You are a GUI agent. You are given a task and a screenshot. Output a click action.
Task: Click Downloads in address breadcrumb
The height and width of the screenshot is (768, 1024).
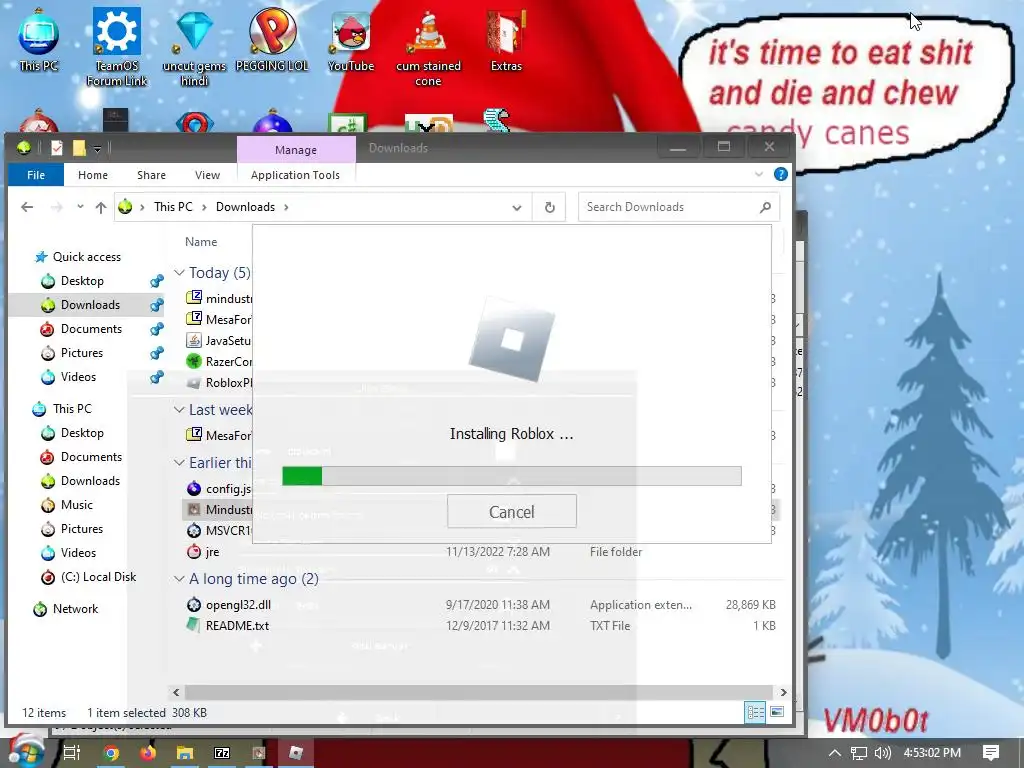tap(246, 207)
